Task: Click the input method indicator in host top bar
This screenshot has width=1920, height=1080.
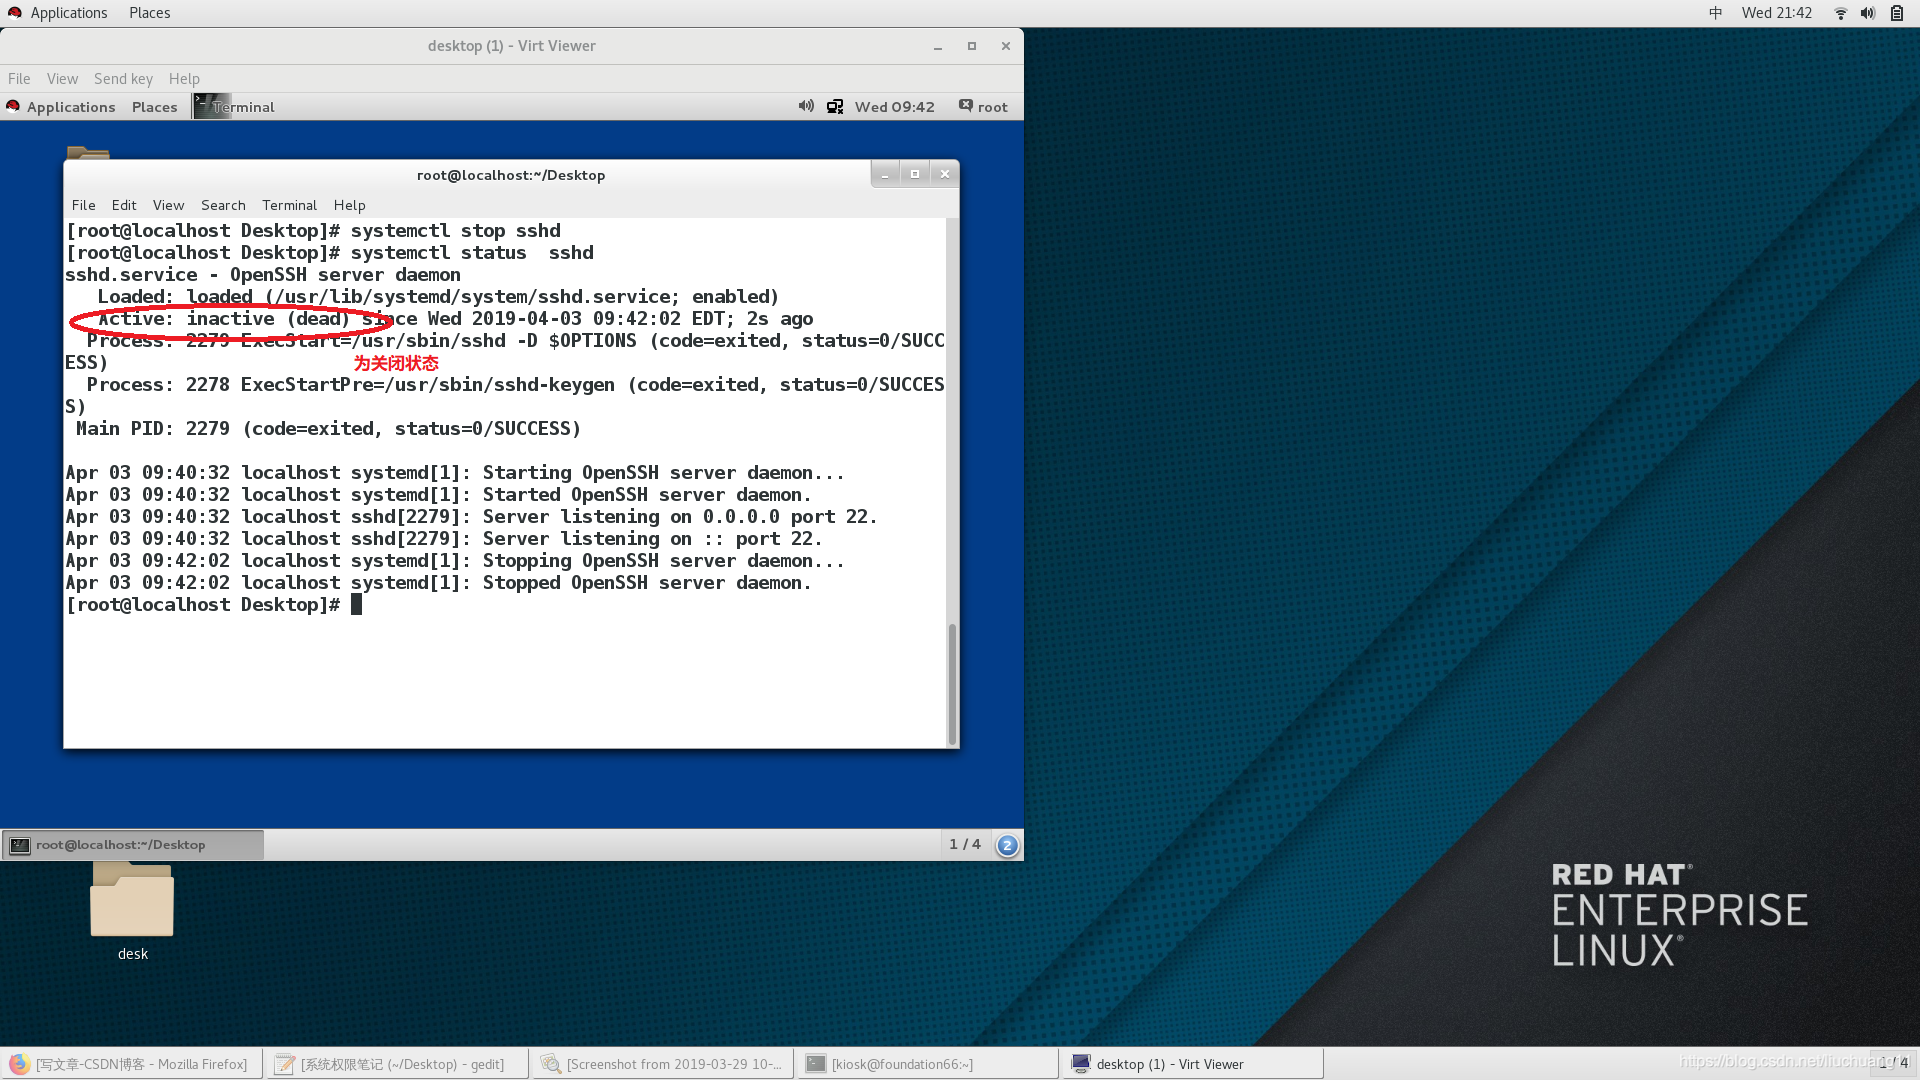Action: [x=1715, y=13]
